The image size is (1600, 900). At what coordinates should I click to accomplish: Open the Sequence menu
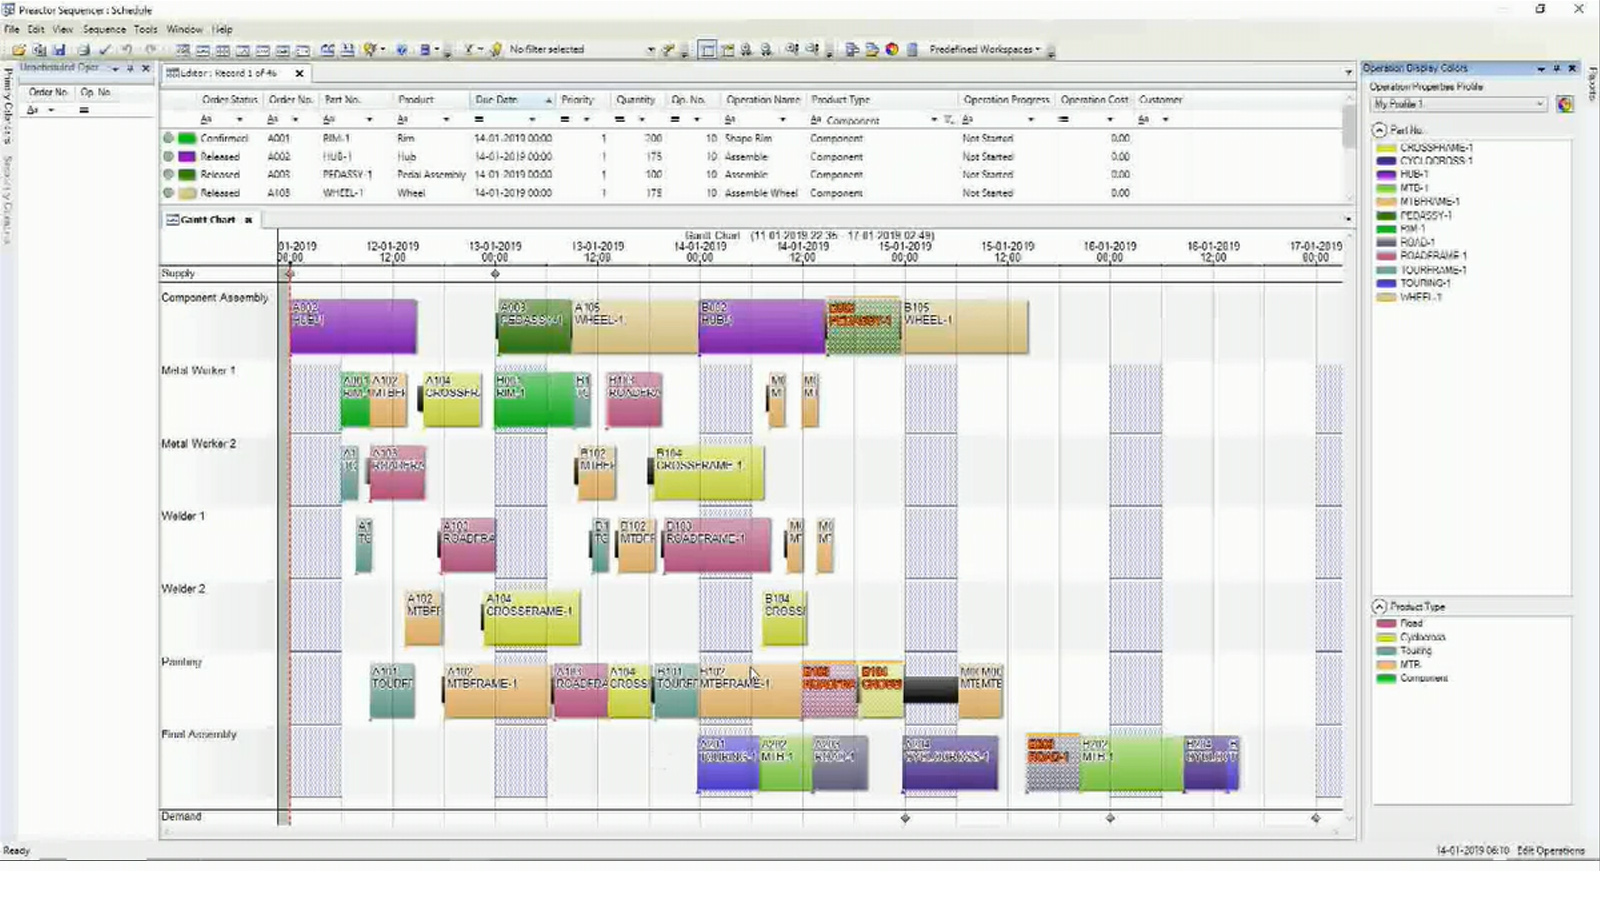[x=104, y=29]
